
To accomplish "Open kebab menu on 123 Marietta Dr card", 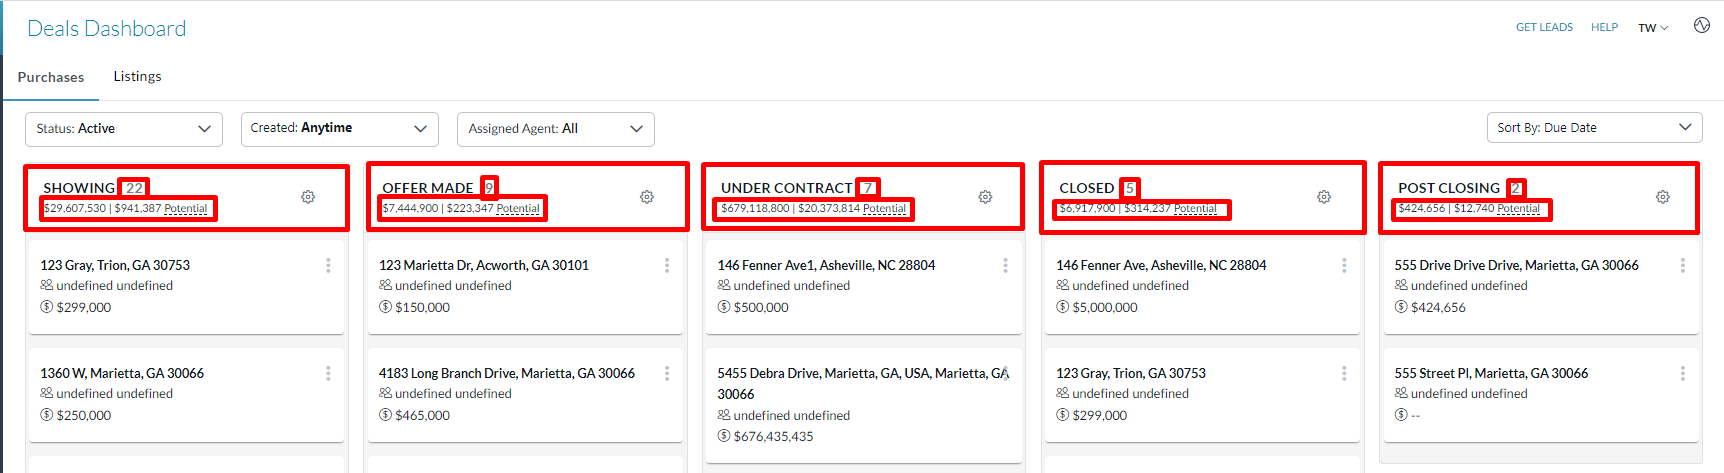I will pos(667,265).
